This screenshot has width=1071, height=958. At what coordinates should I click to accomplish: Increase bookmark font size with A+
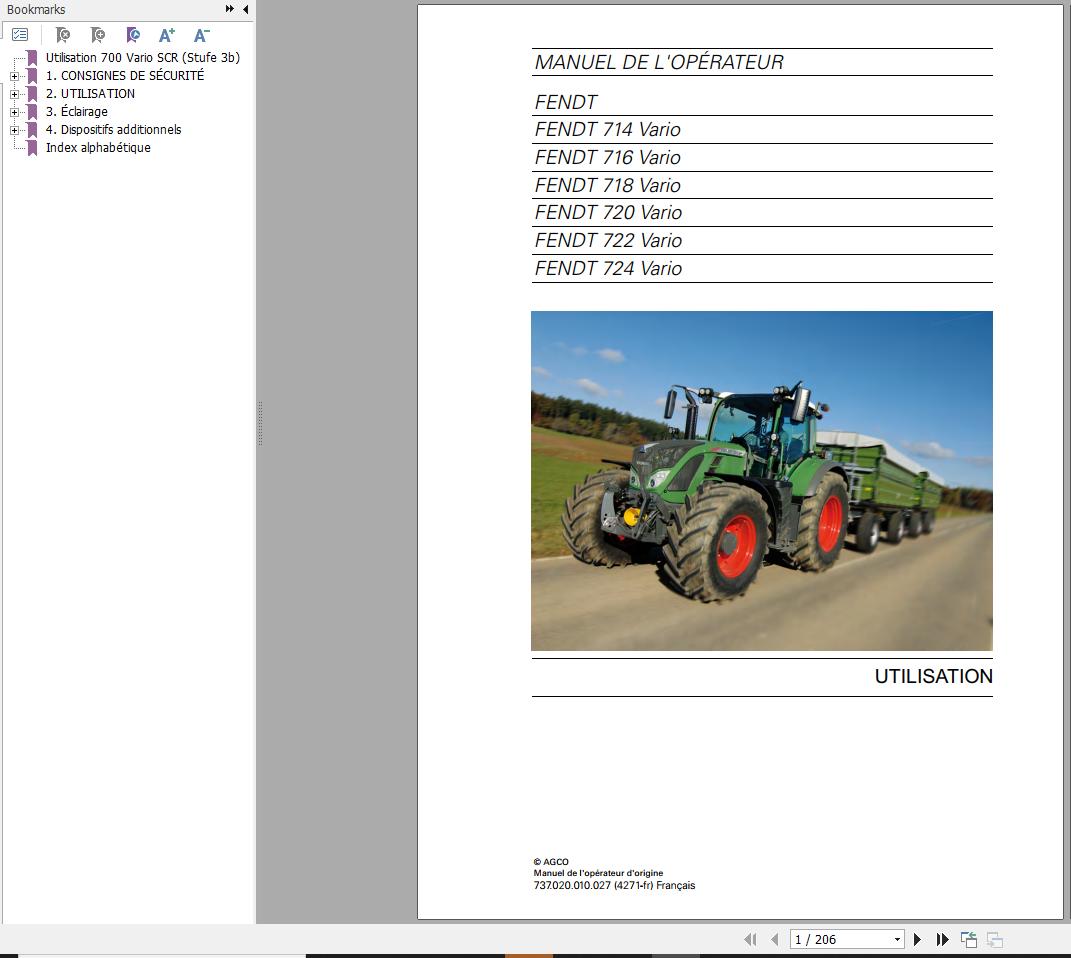pos(167,35)
